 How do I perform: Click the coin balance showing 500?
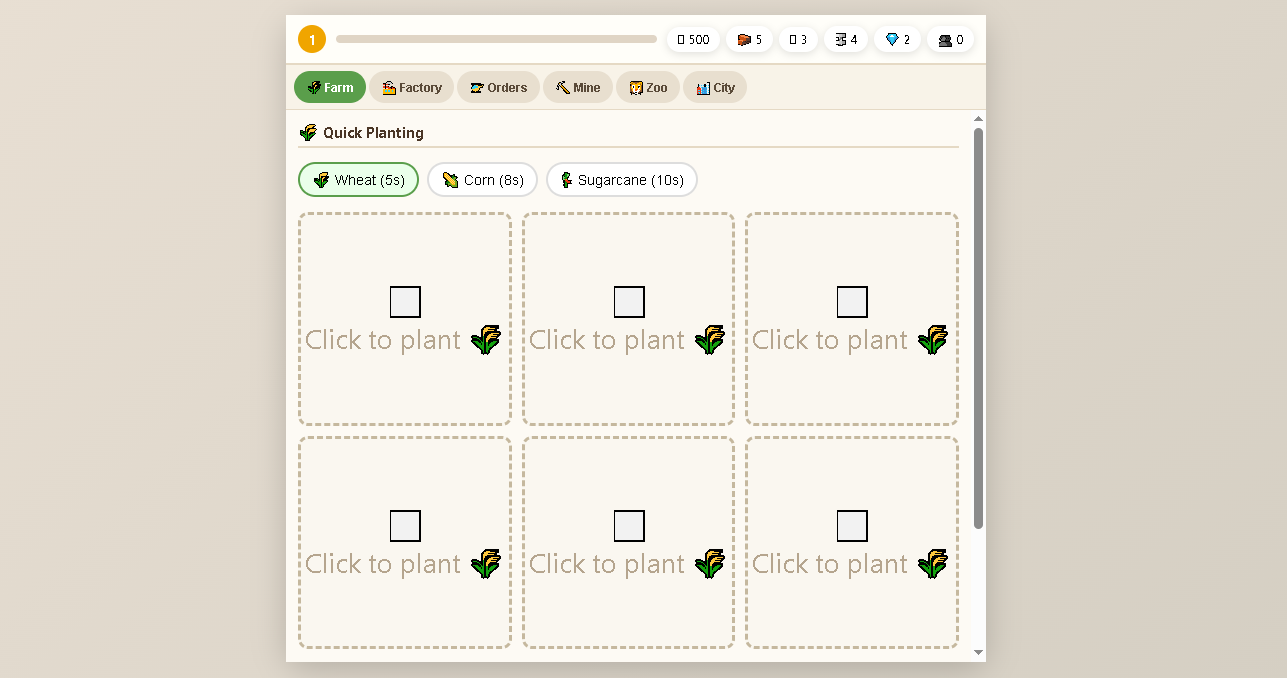pos(693,40)
